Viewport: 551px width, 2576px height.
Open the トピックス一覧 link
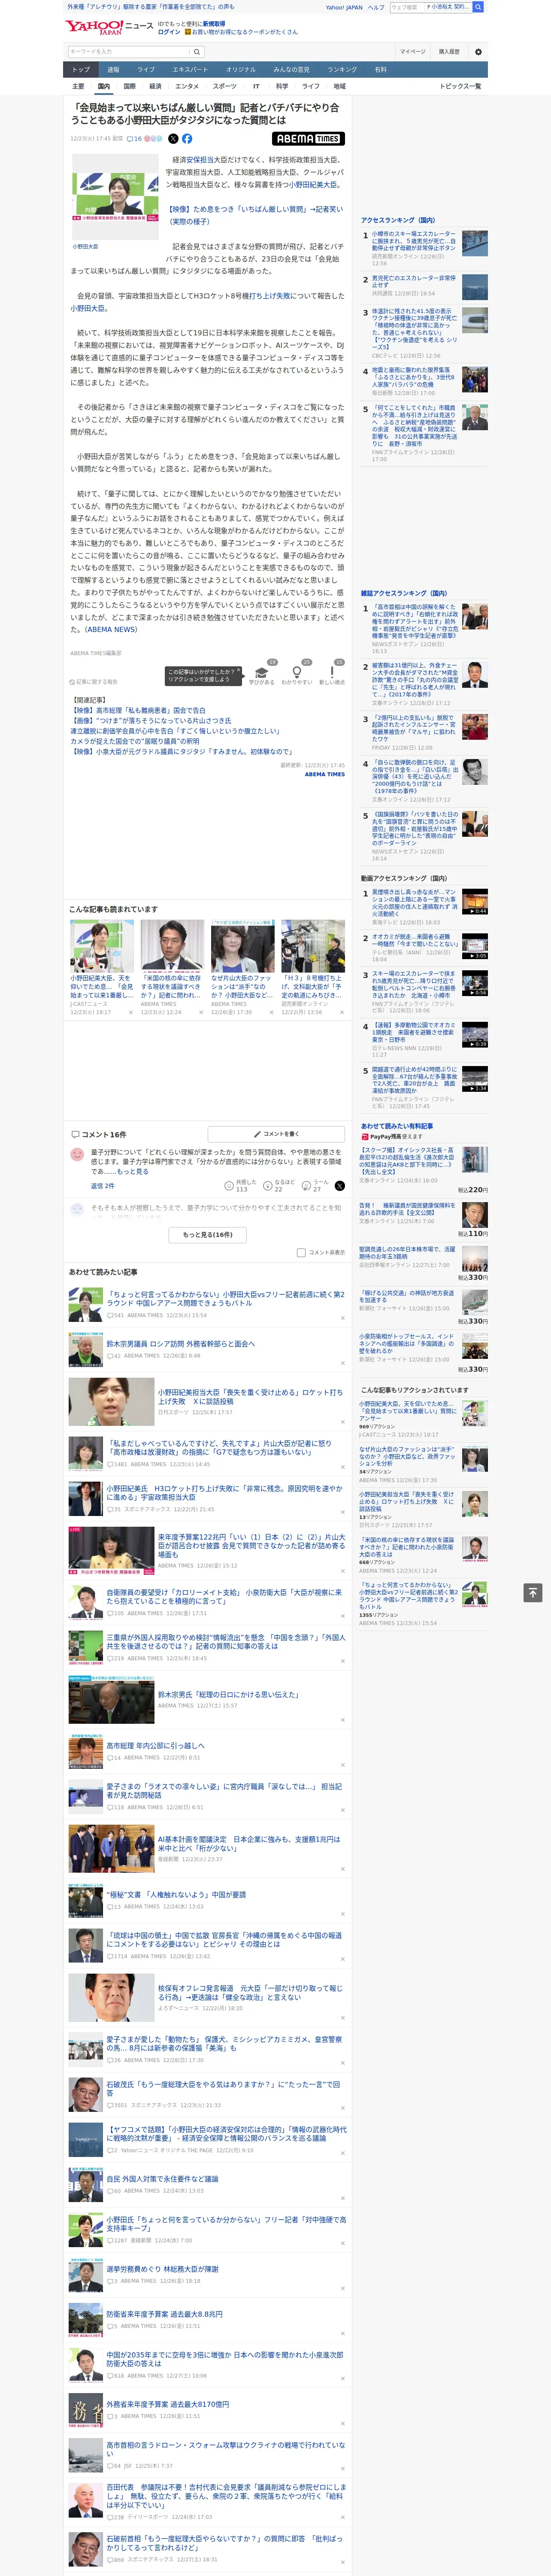461,86
